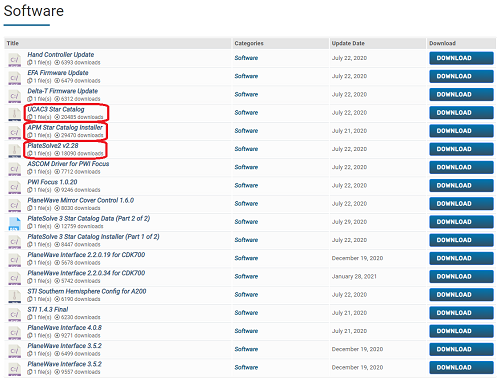Click the file icon beside PWI Focus 1.0.20
The height and width of the screenshot is (380, 500).
click(x=15, y=187)
